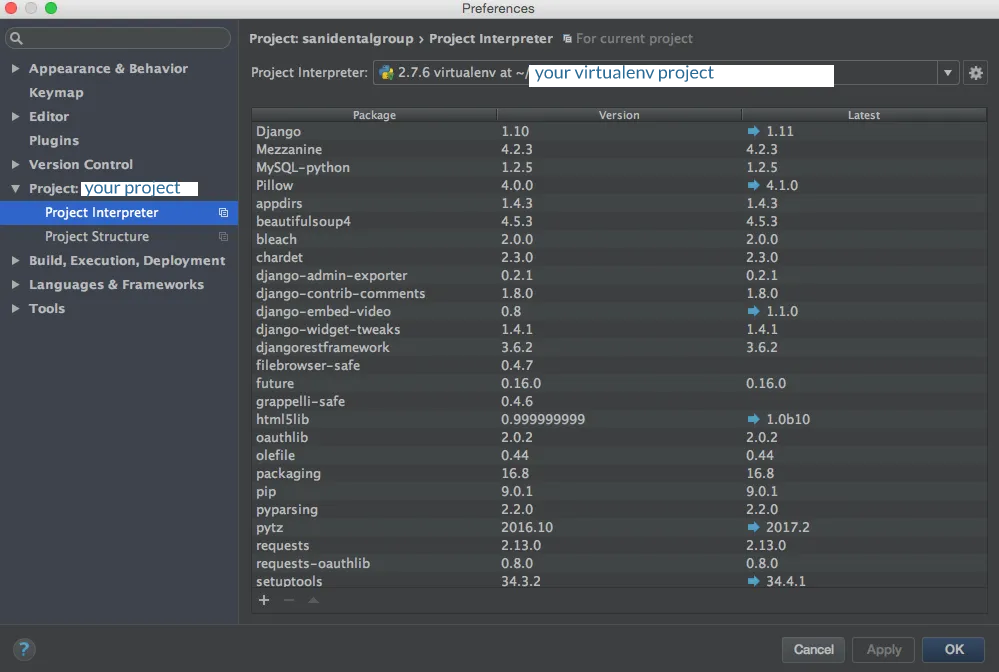Select Plugins in settings list
Screen dimensions: 999x672
point(54,140)
